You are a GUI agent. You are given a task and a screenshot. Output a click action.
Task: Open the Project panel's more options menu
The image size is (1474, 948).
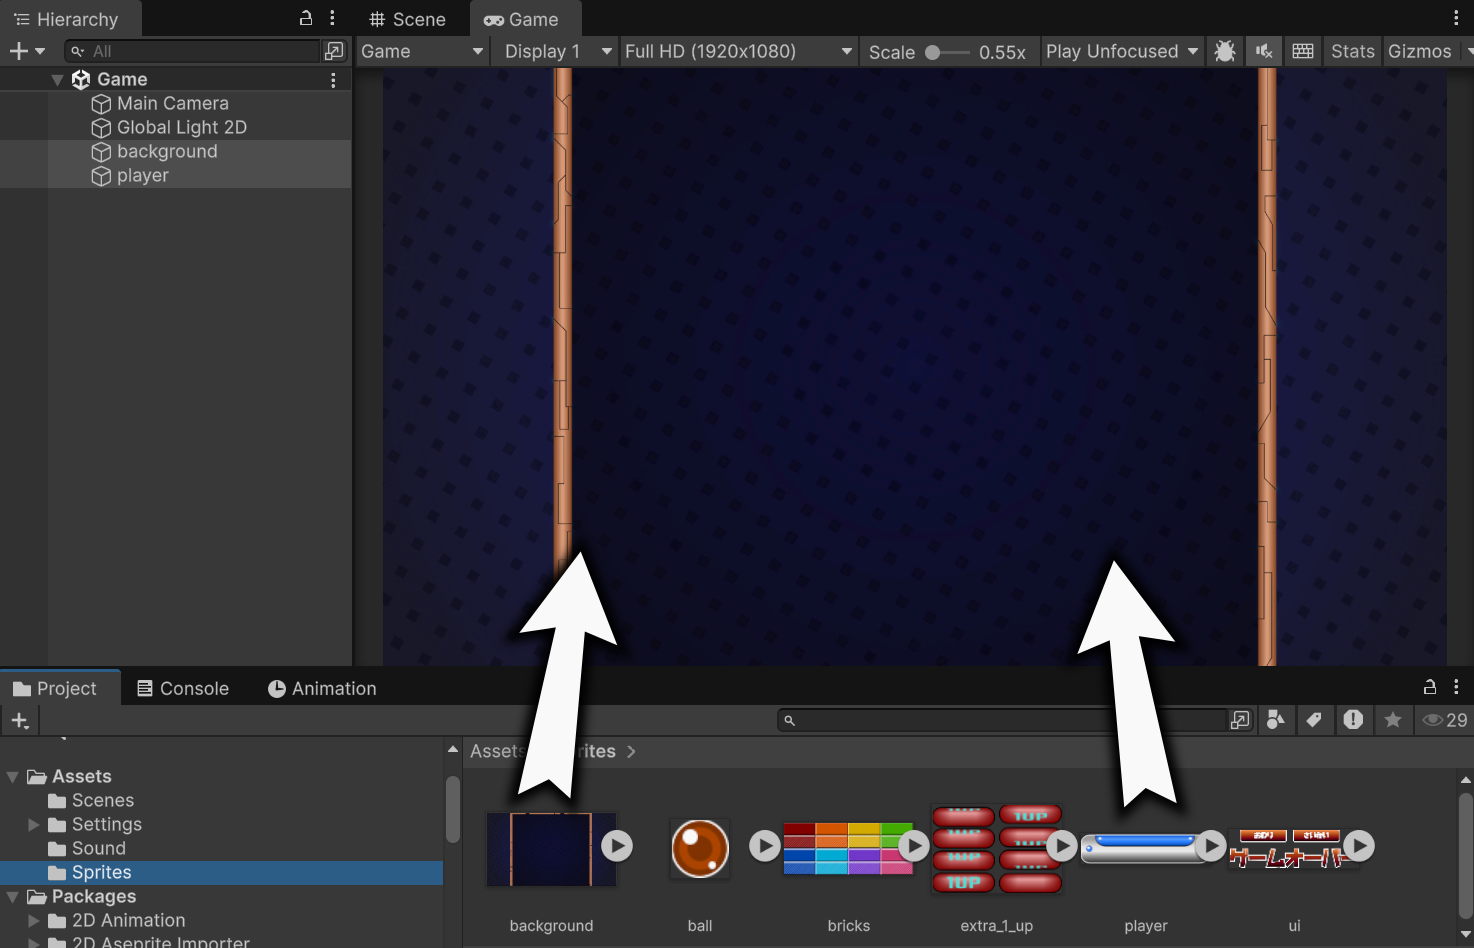coord(1456,687)
